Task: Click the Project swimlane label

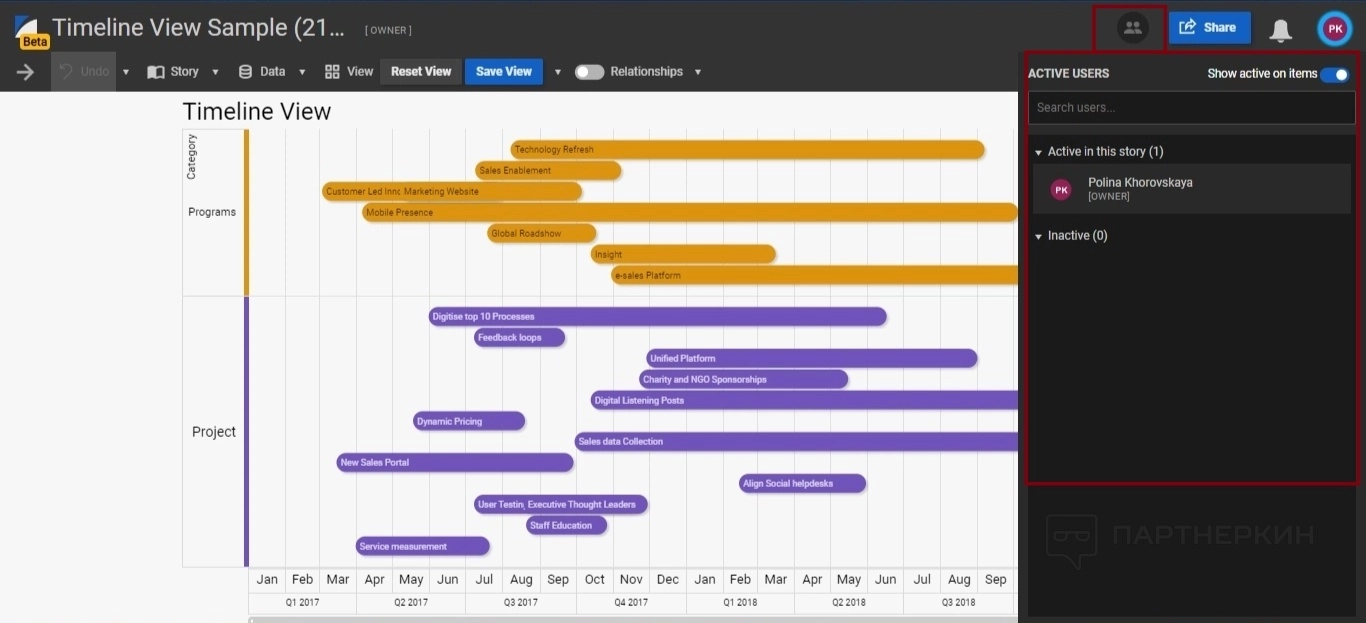Action: (x=214, y=432)
